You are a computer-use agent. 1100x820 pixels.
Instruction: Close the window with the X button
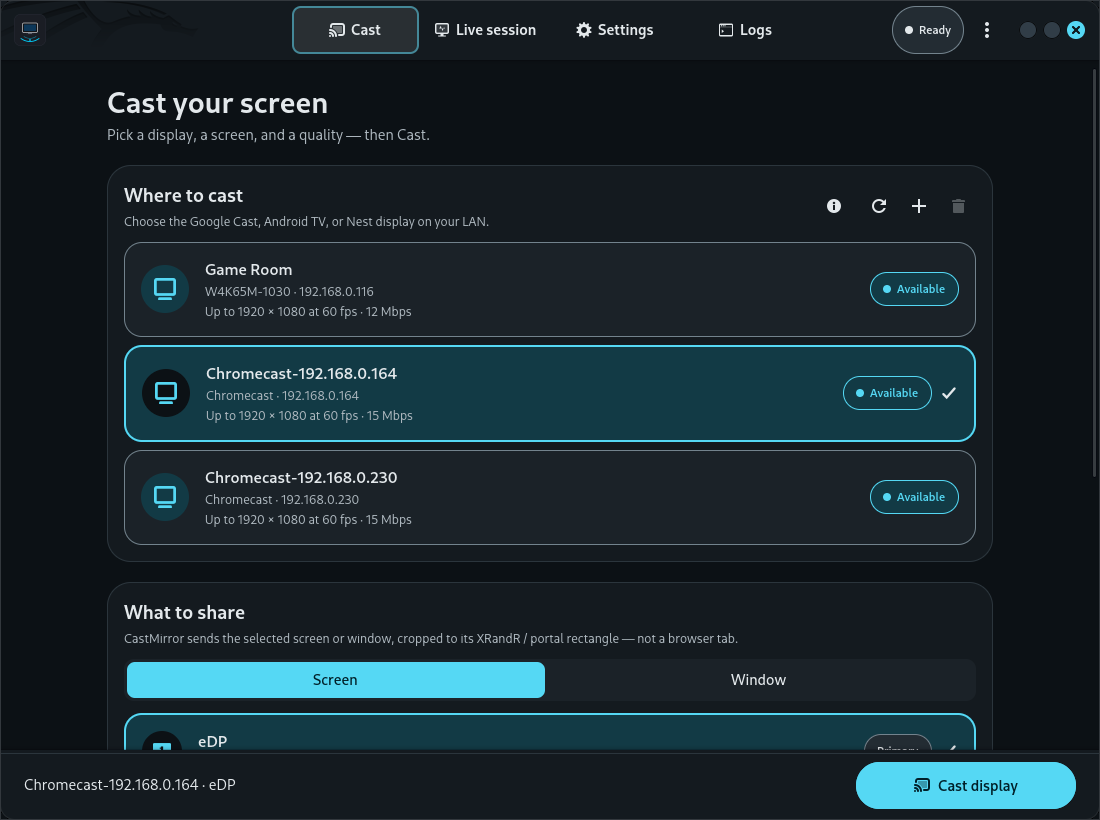coord(1075,30)
